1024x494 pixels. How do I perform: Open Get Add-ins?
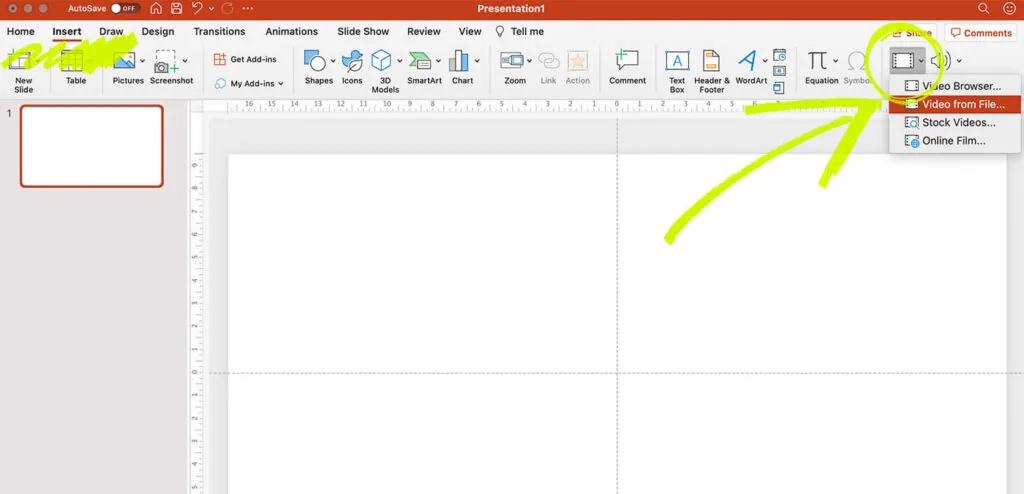[x=245, y=59]
